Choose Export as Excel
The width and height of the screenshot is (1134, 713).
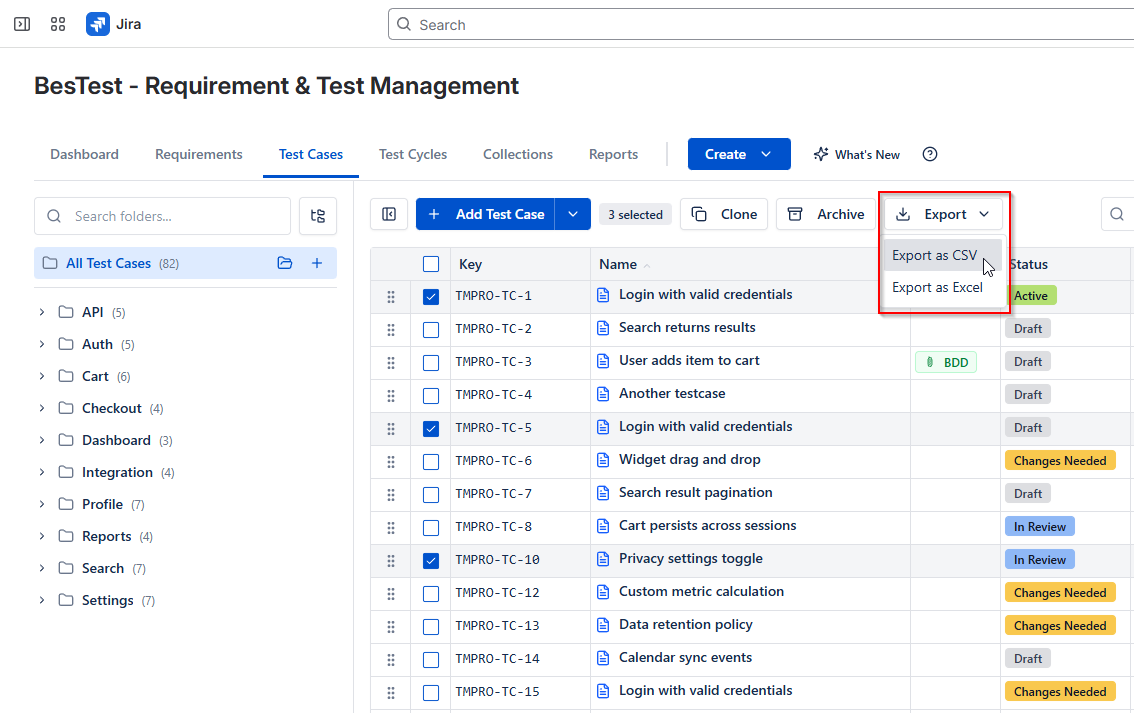click(942, 287)
